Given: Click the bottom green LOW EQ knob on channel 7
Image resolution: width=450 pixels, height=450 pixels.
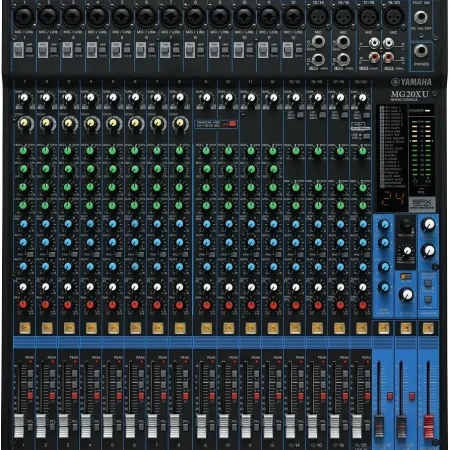Looking at the screenshot, I should (x=157, y=206).
